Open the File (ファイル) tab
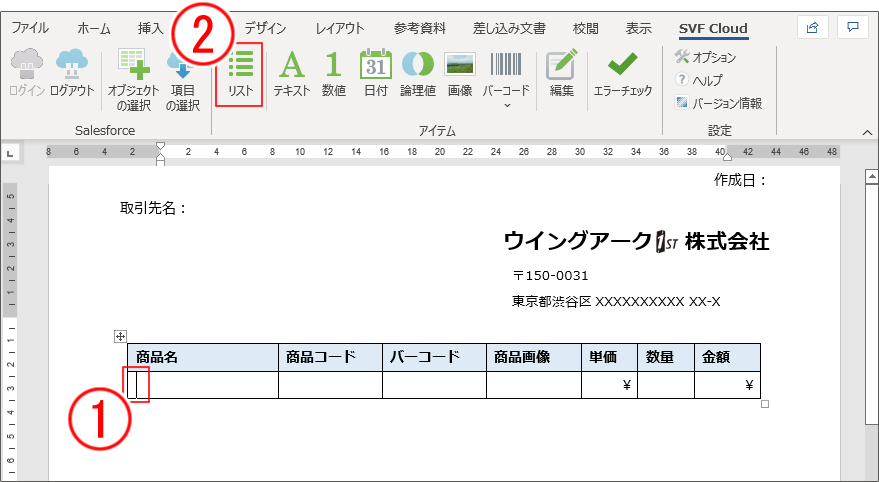 click(x=30, y=28)
